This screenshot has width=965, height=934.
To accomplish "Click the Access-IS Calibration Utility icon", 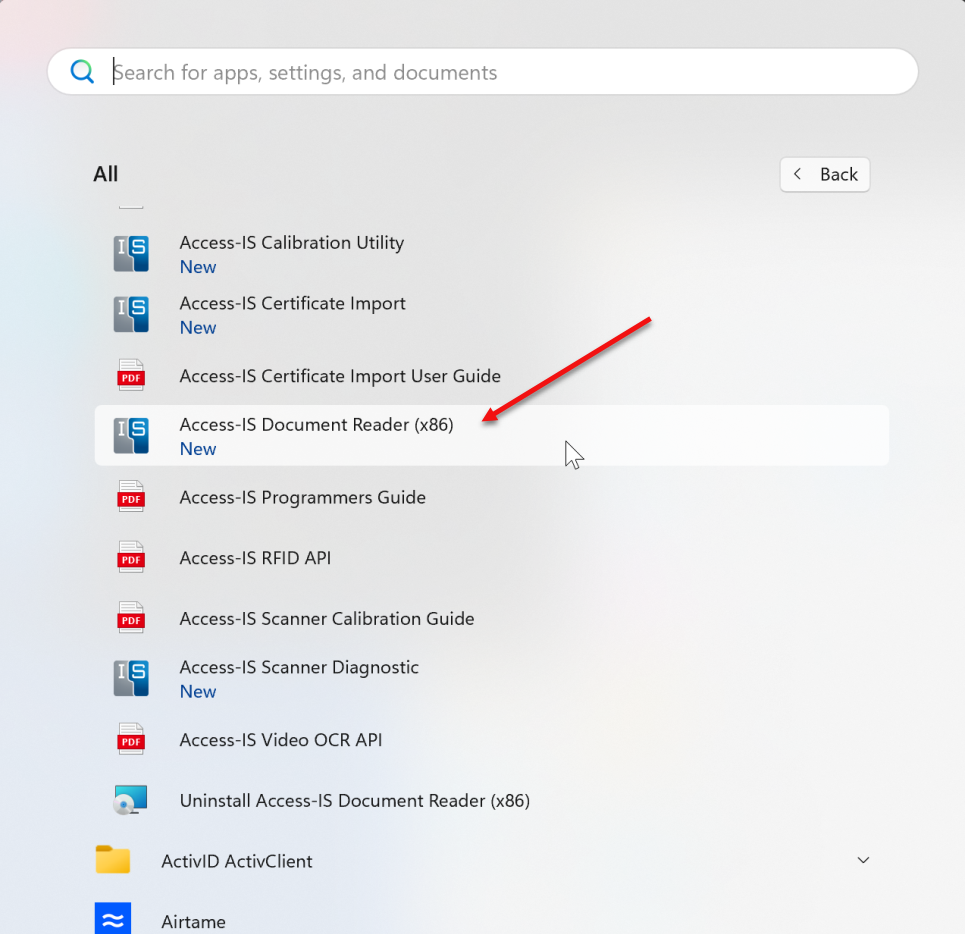I will (131, 253).
